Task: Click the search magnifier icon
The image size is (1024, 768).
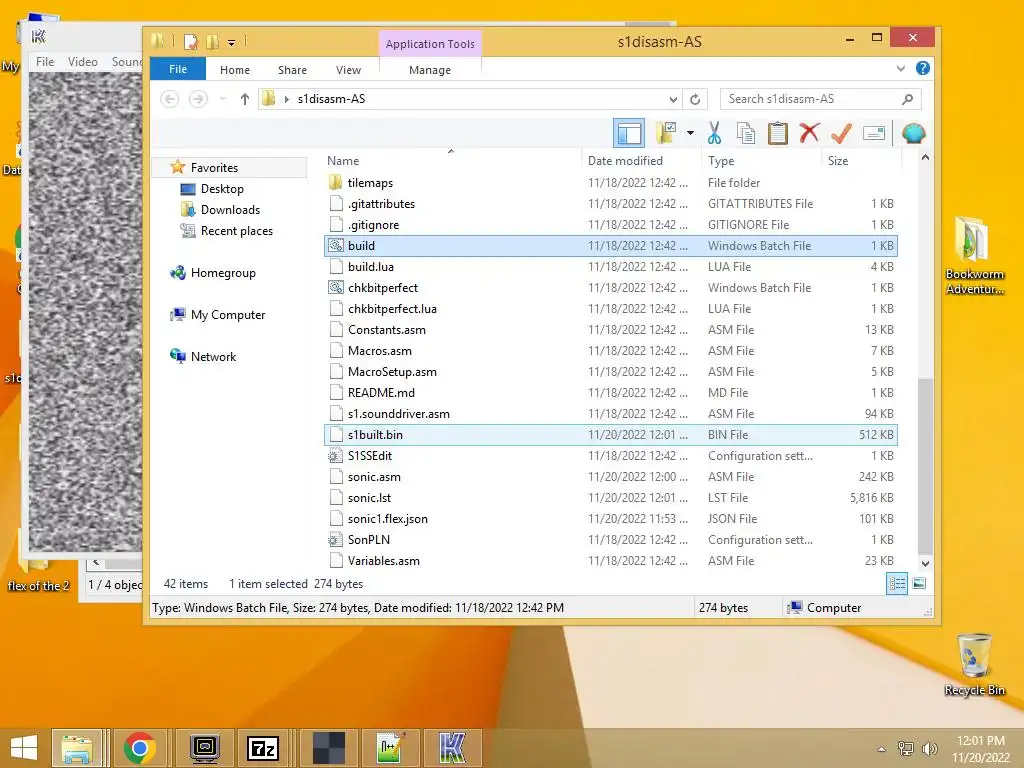Action: point(907,99)
